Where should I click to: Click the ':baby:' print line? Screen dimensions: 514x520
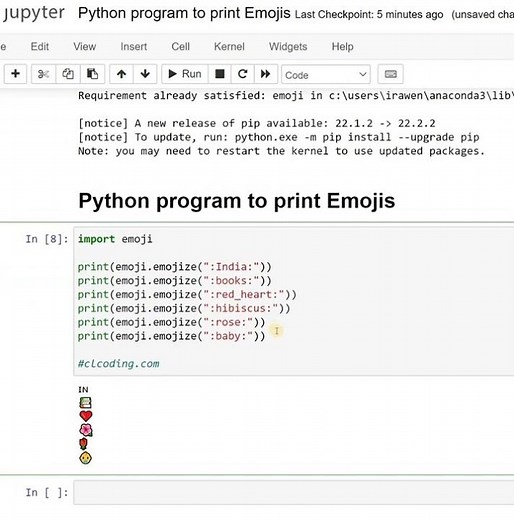[x=171, y=336]
